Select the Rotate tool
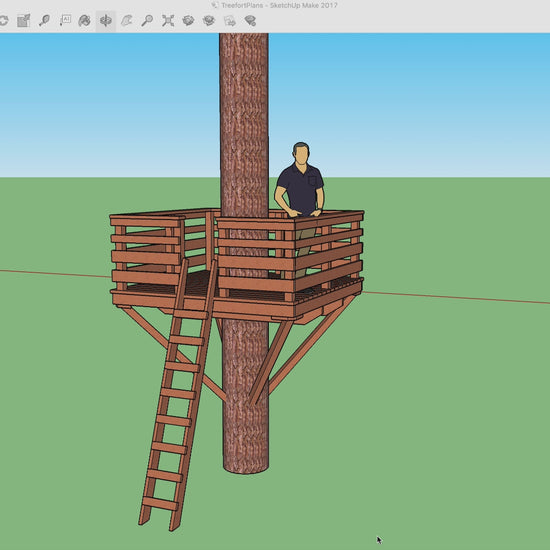This screenshot has width=550, height=550. pos(3,20)
